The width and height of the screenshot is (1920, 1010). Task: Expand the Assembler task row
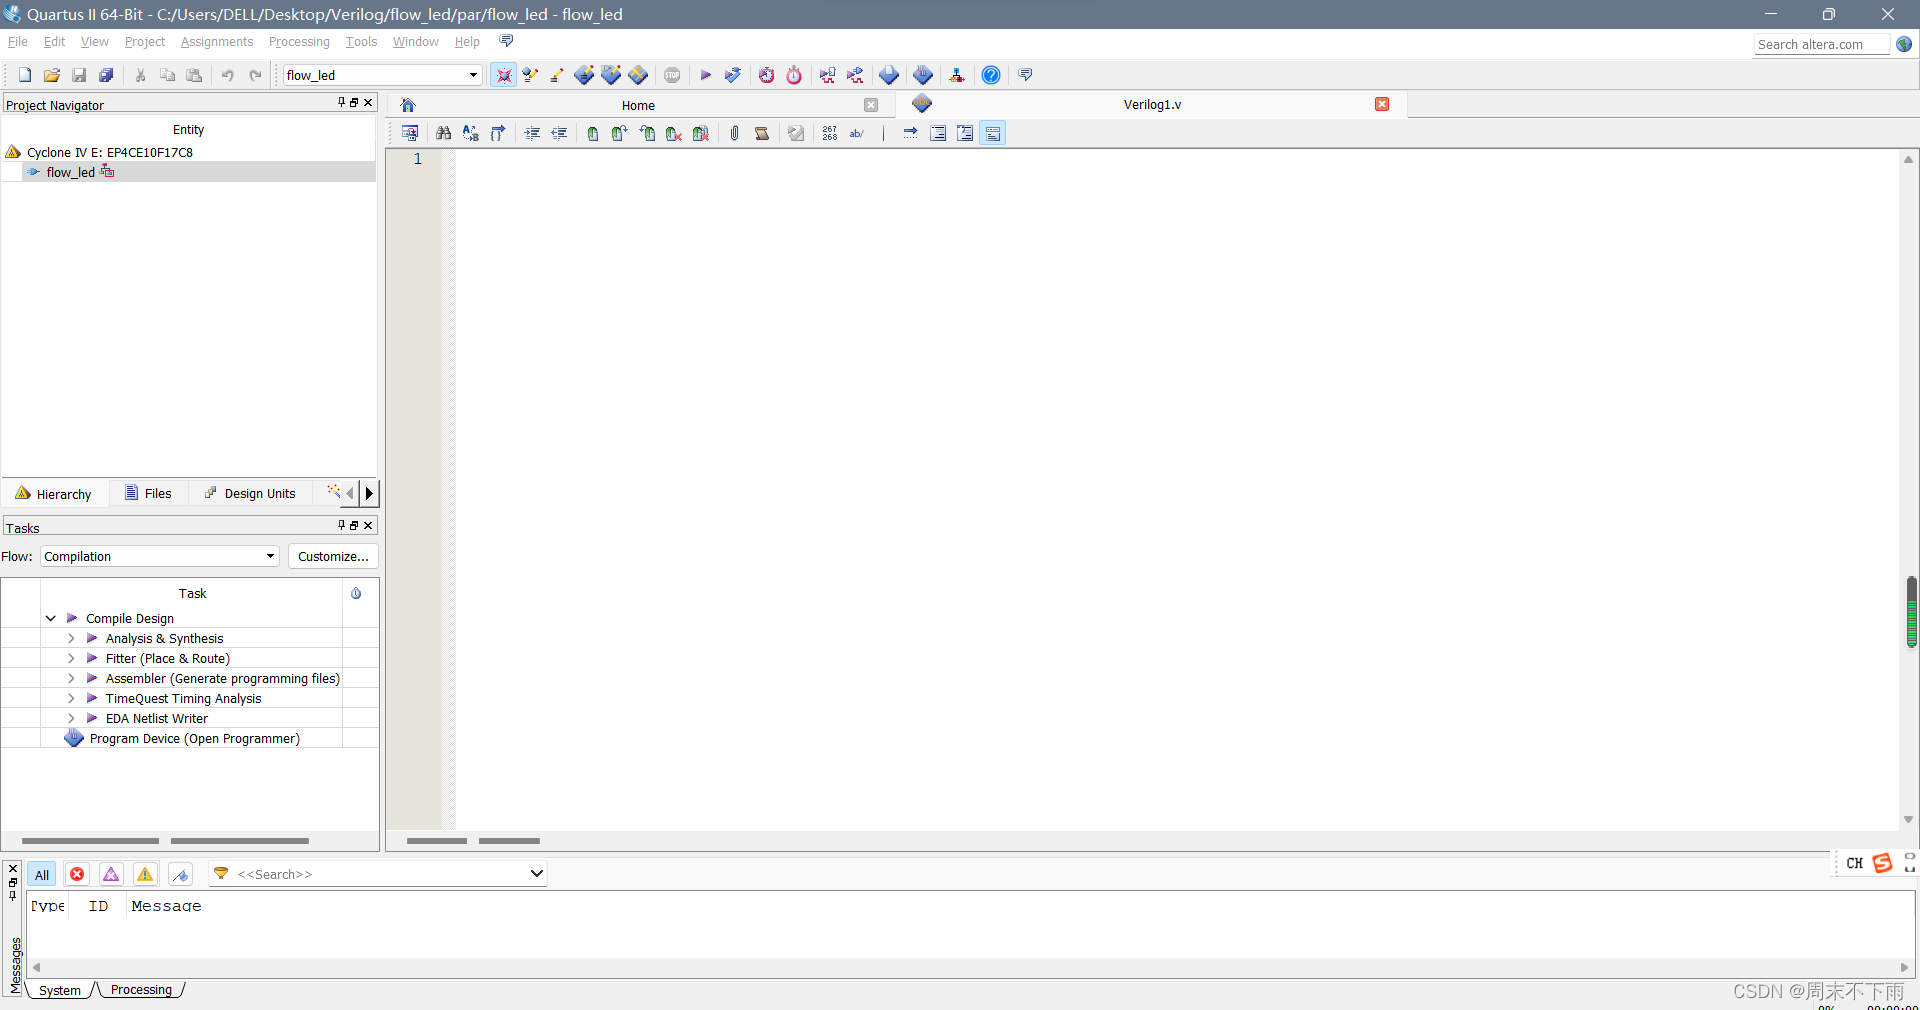[71, 678]
